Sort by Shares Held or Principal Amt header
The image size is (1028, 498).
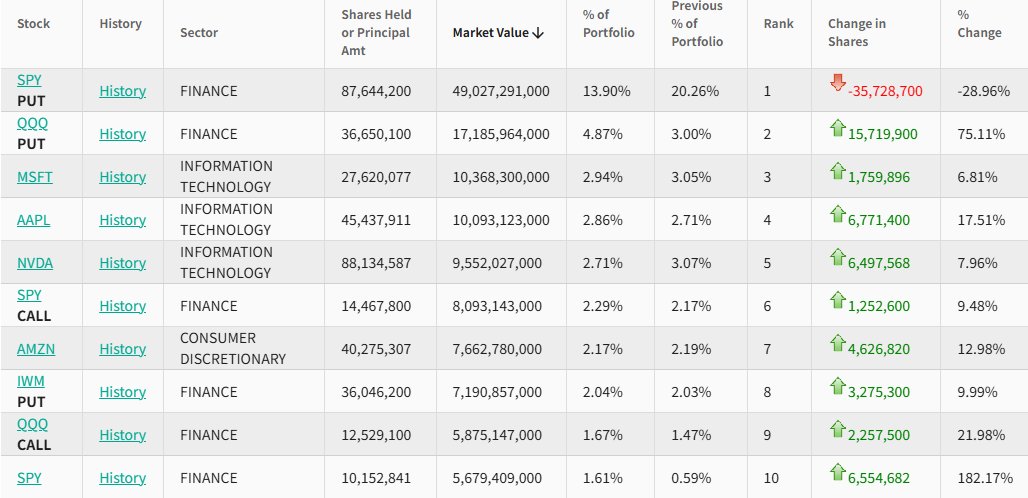pos(376,33)
